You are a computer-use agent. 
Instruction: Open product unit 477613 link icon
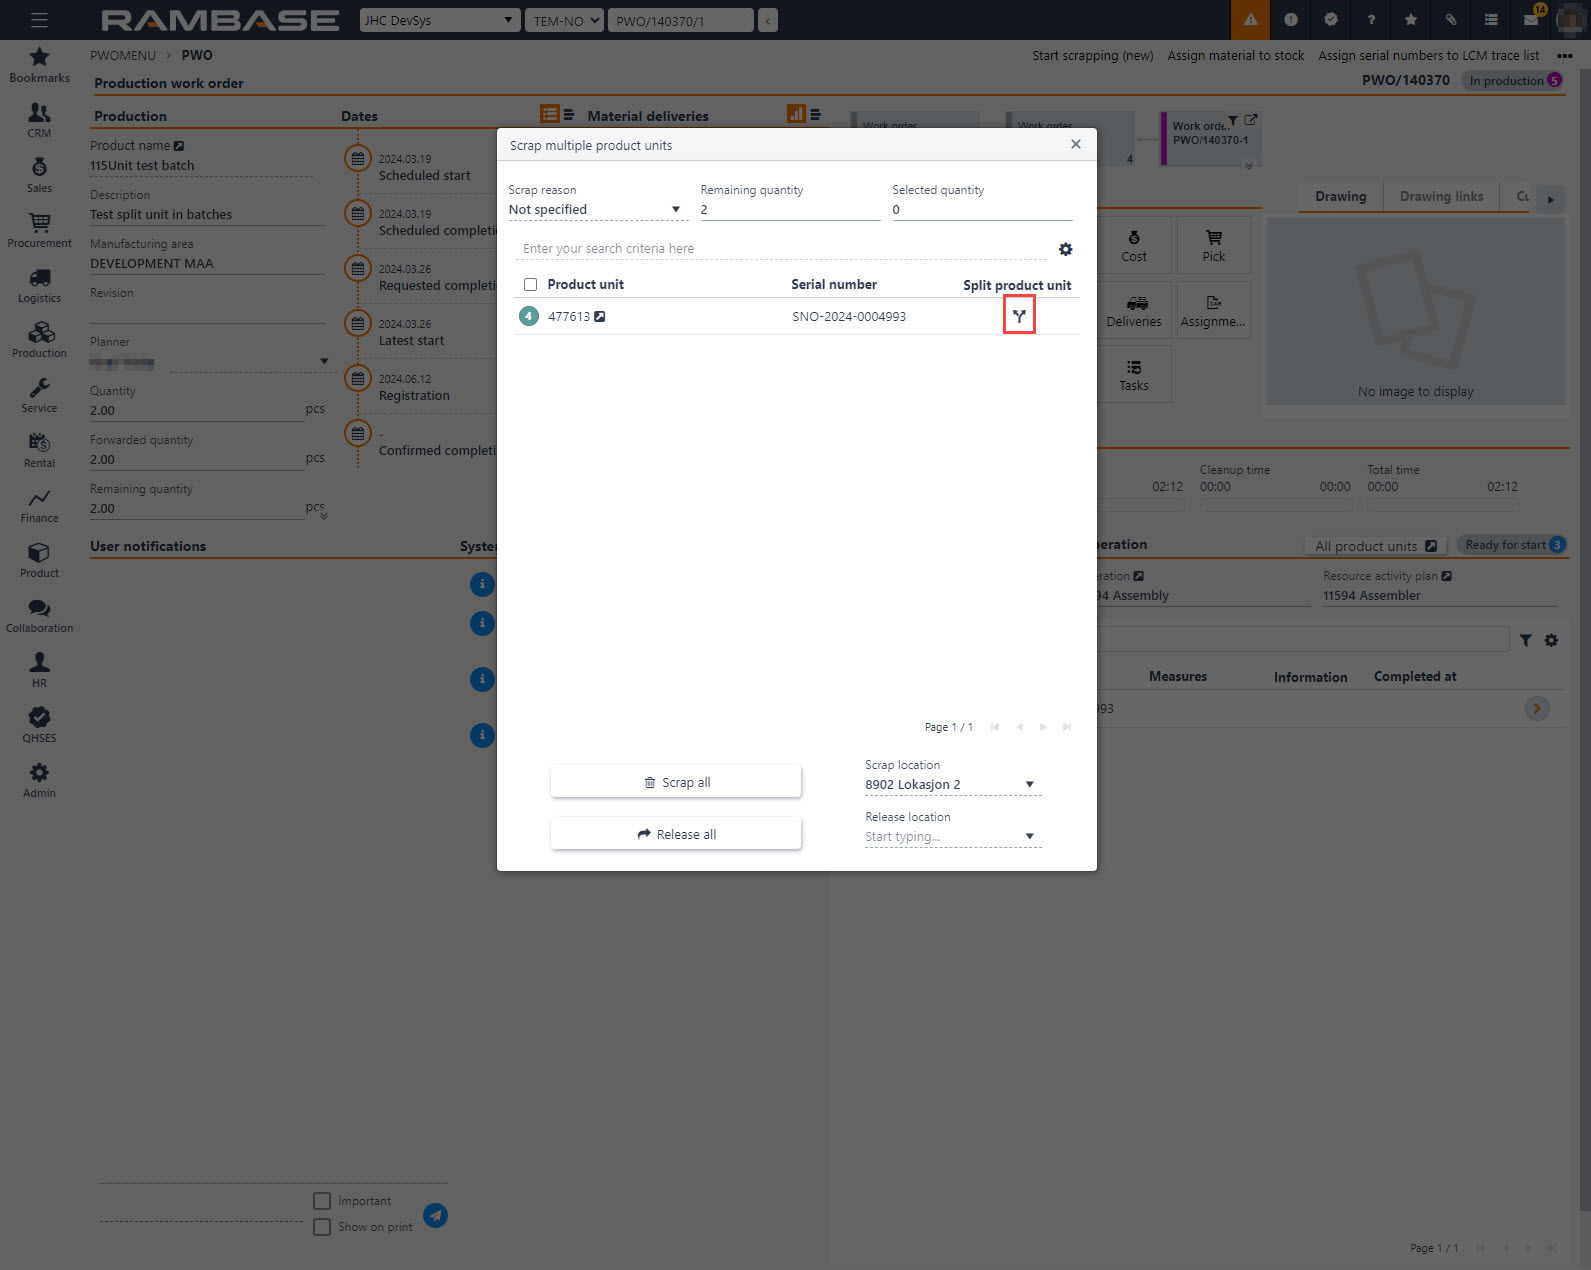[600, 316]
